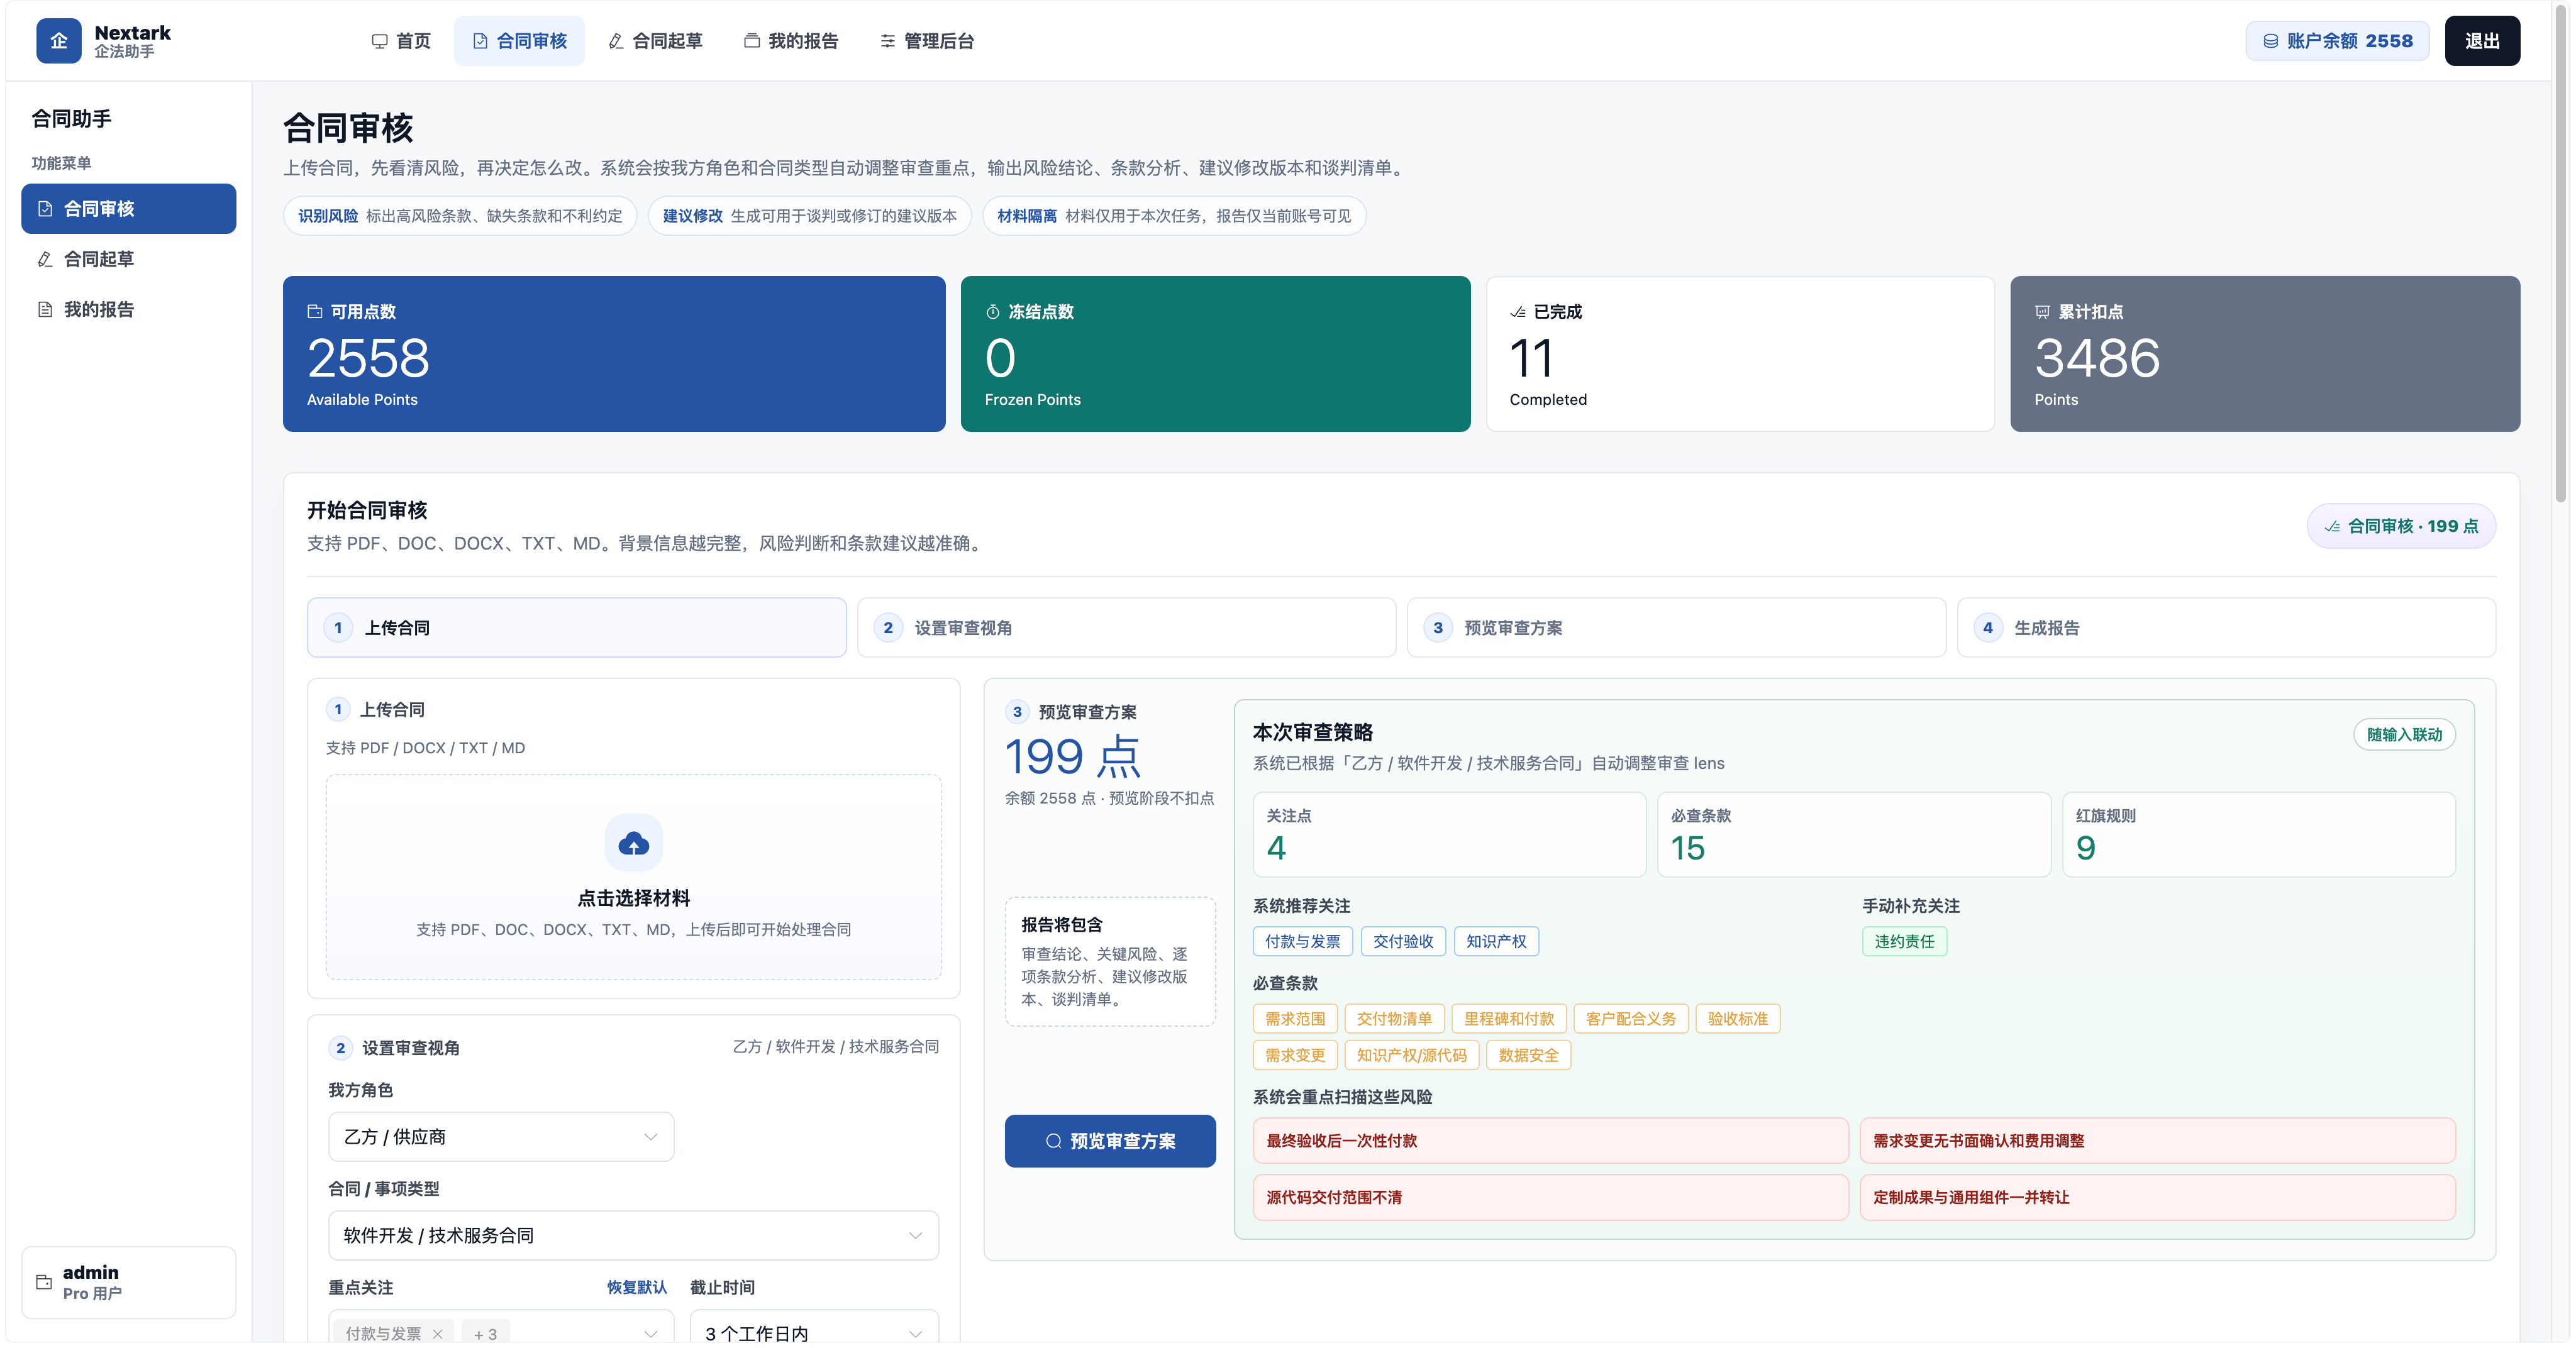
Task: Click the 需求变更无书面确认和费用调整 risk item
Action: pos(2157,1141)
